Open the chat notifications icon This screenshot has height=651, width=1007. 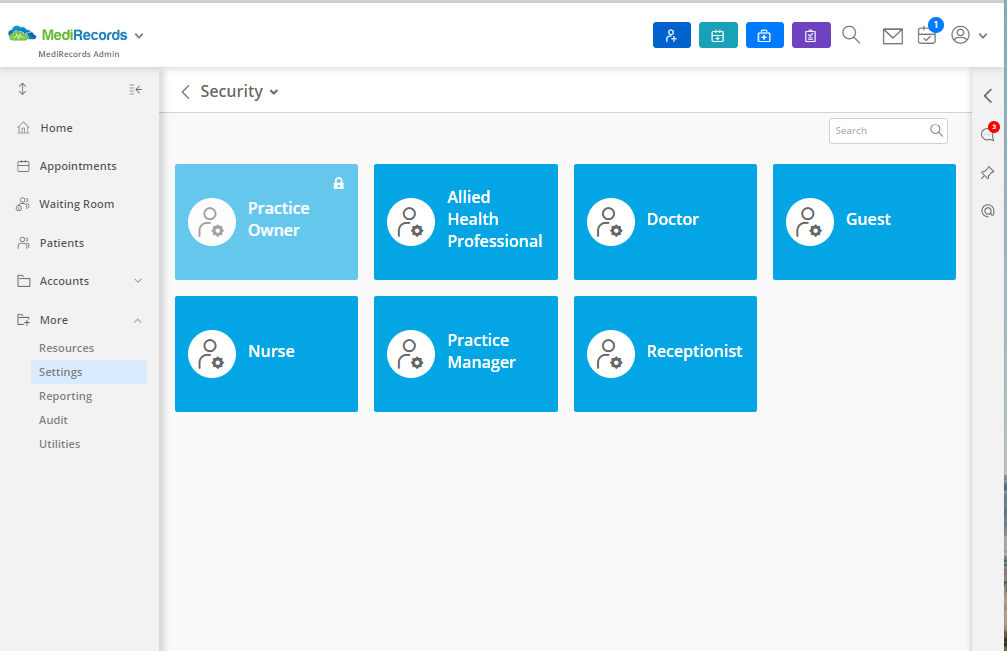[988, 134]
